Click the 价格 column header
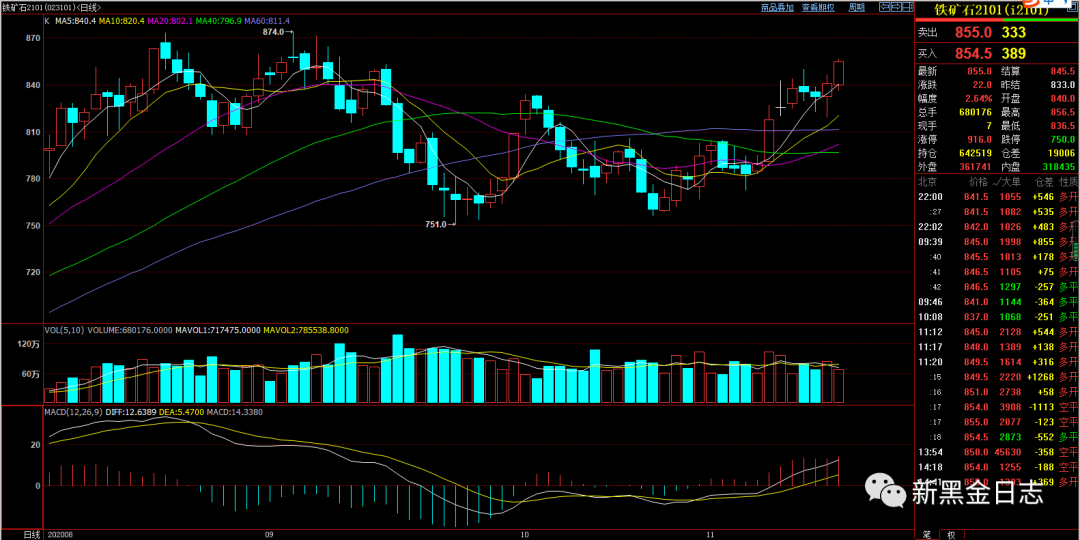The image size is (1080, 540). (x=979, y=182)
